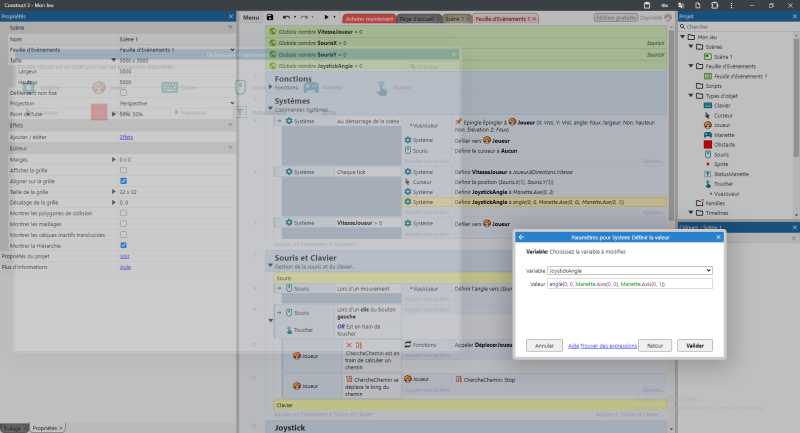Switch to Page d'accueil tab
The image size is (800, 433).
click(416, 19)
